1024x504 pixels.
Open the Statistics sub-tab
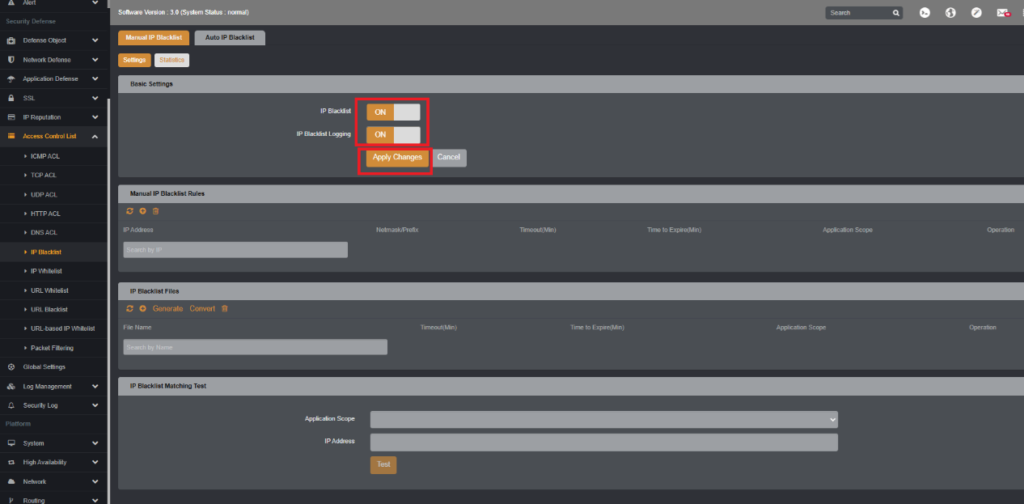tap(172, 60)
